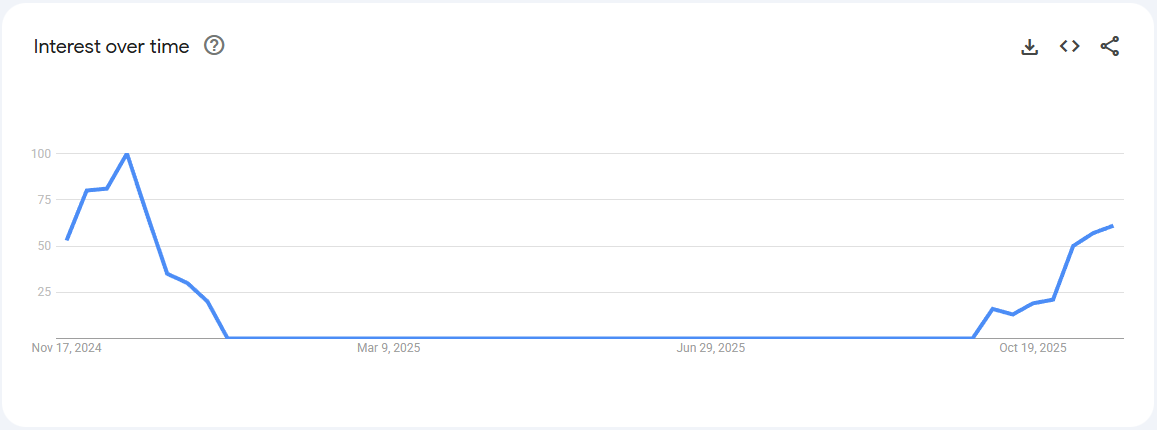Viewport: 1157px width, 430px height.
Task: Share the Interest over time chart
Action: [1110, 46]
